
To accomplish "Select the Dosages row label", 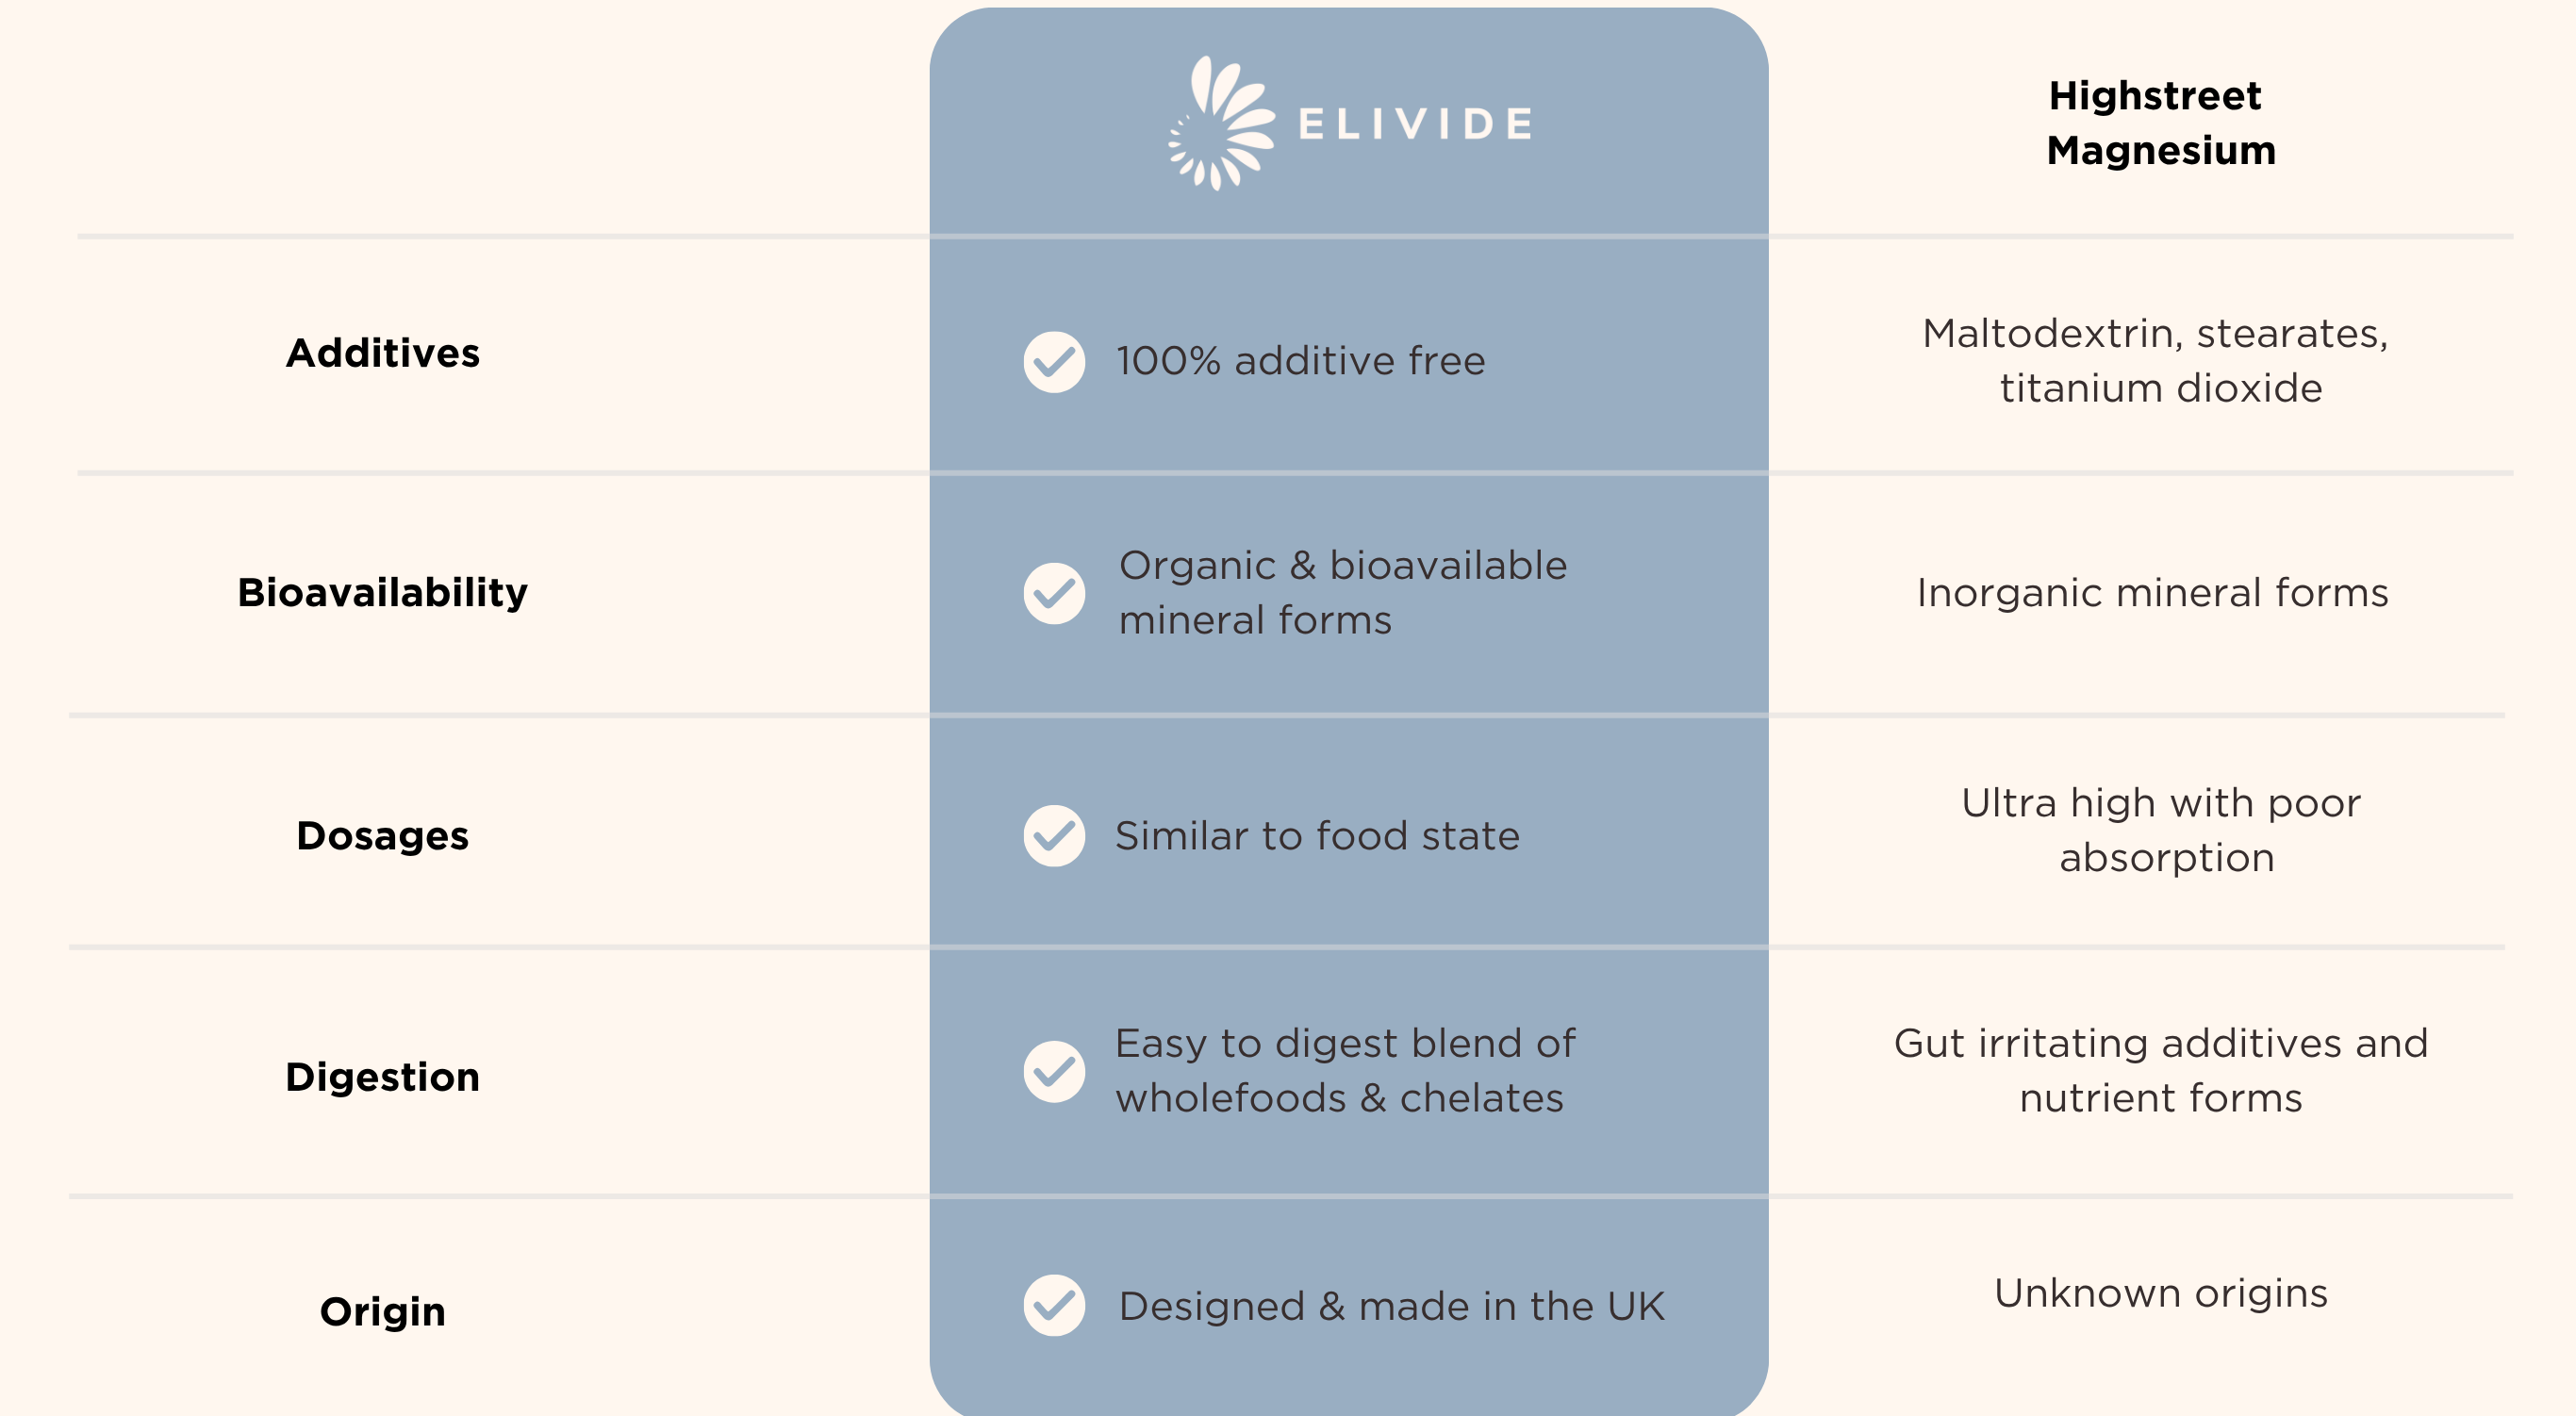I will coord(383,835).
